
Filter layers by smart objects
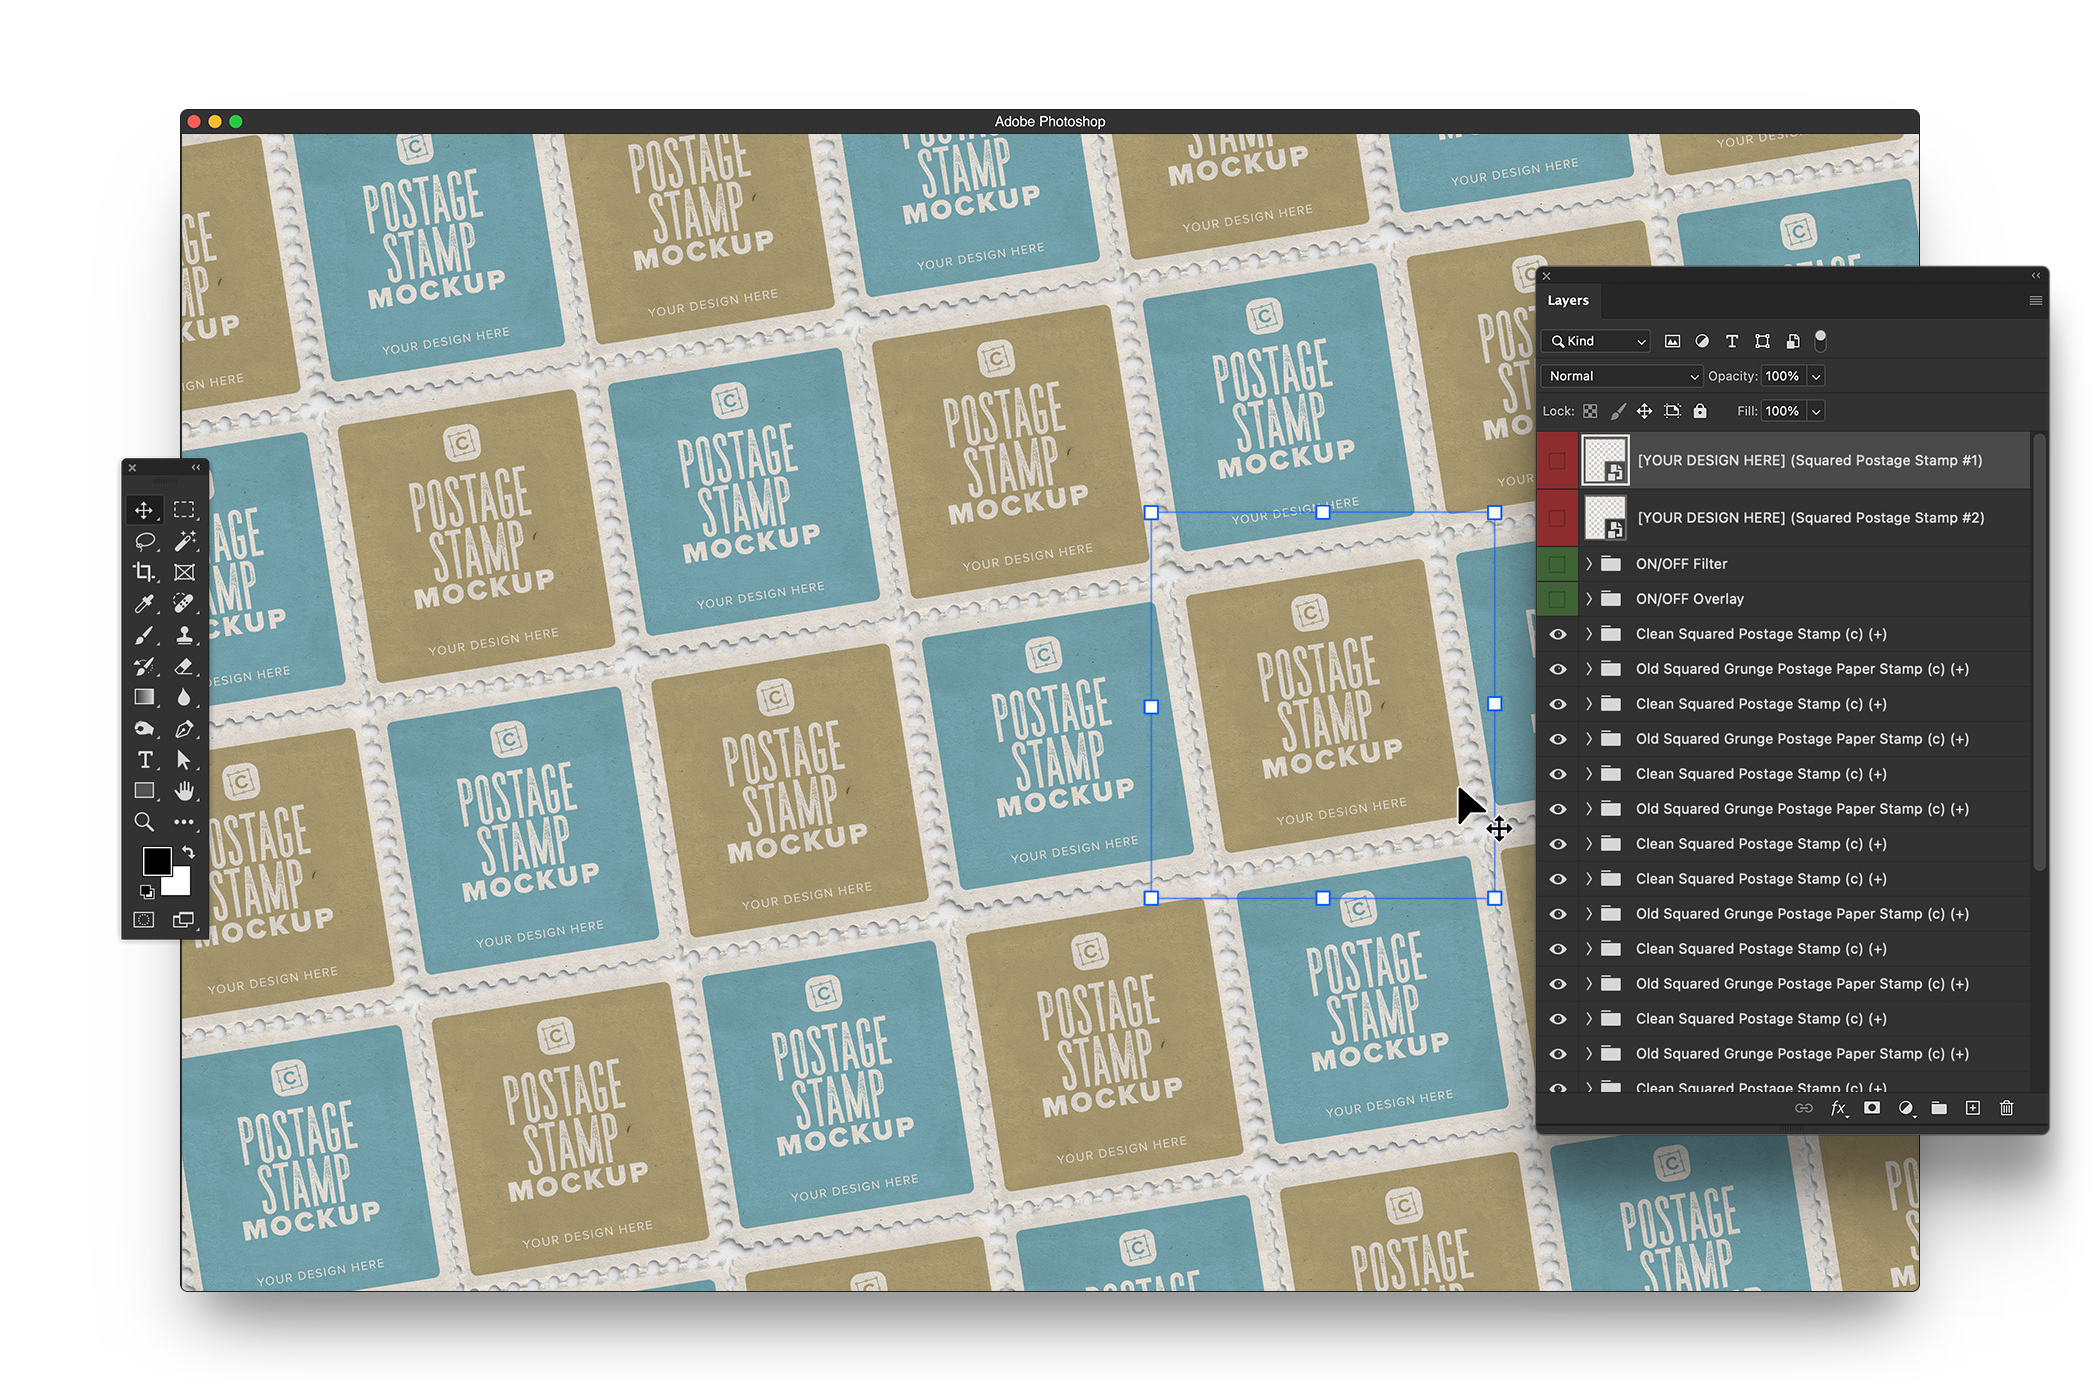tap(1792, 341)
